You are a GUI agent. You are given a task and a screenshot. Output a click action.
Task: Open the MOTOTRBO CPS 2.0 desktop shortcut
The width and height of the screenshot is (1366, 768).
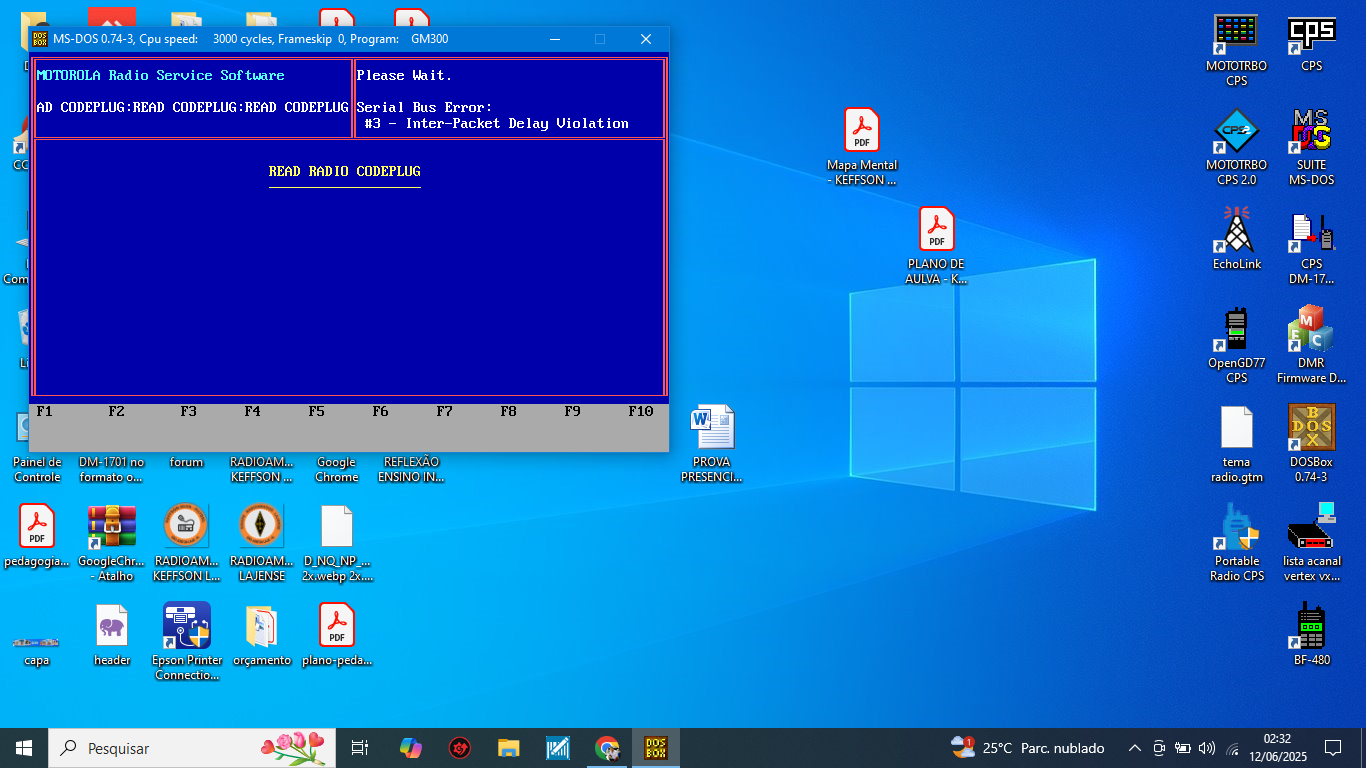click(x=1236, y=132)
